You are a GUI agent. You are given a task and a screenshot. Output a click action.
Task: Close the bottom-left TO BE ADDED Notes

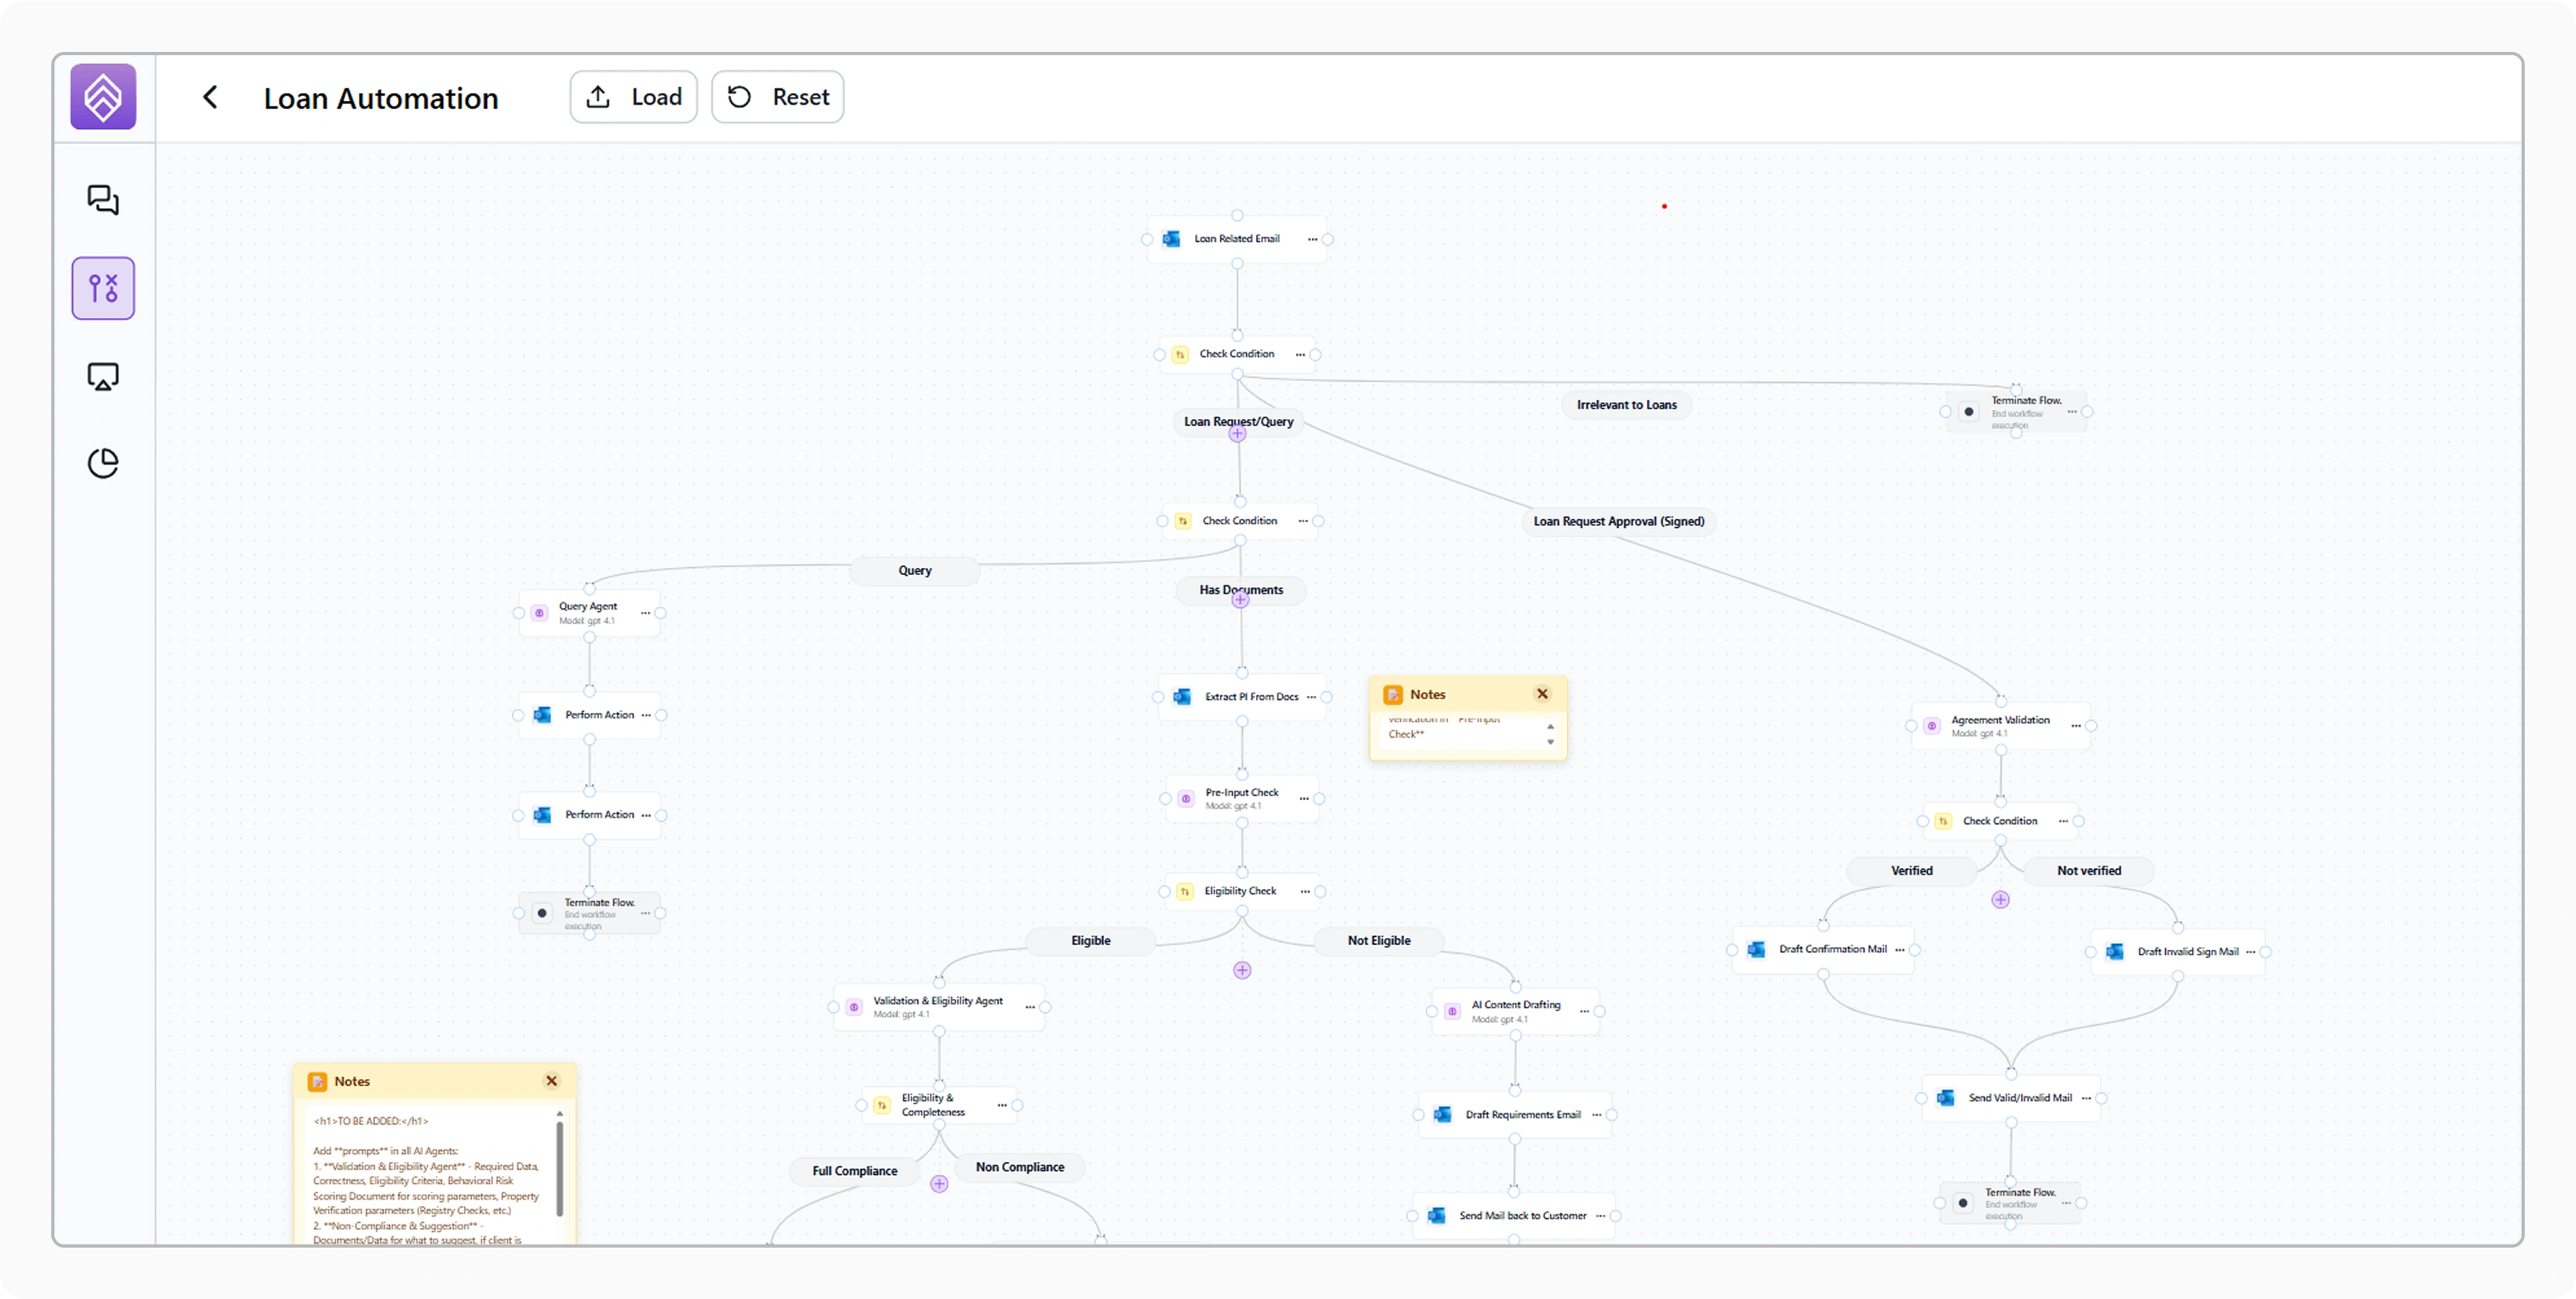coord(551,1081)
